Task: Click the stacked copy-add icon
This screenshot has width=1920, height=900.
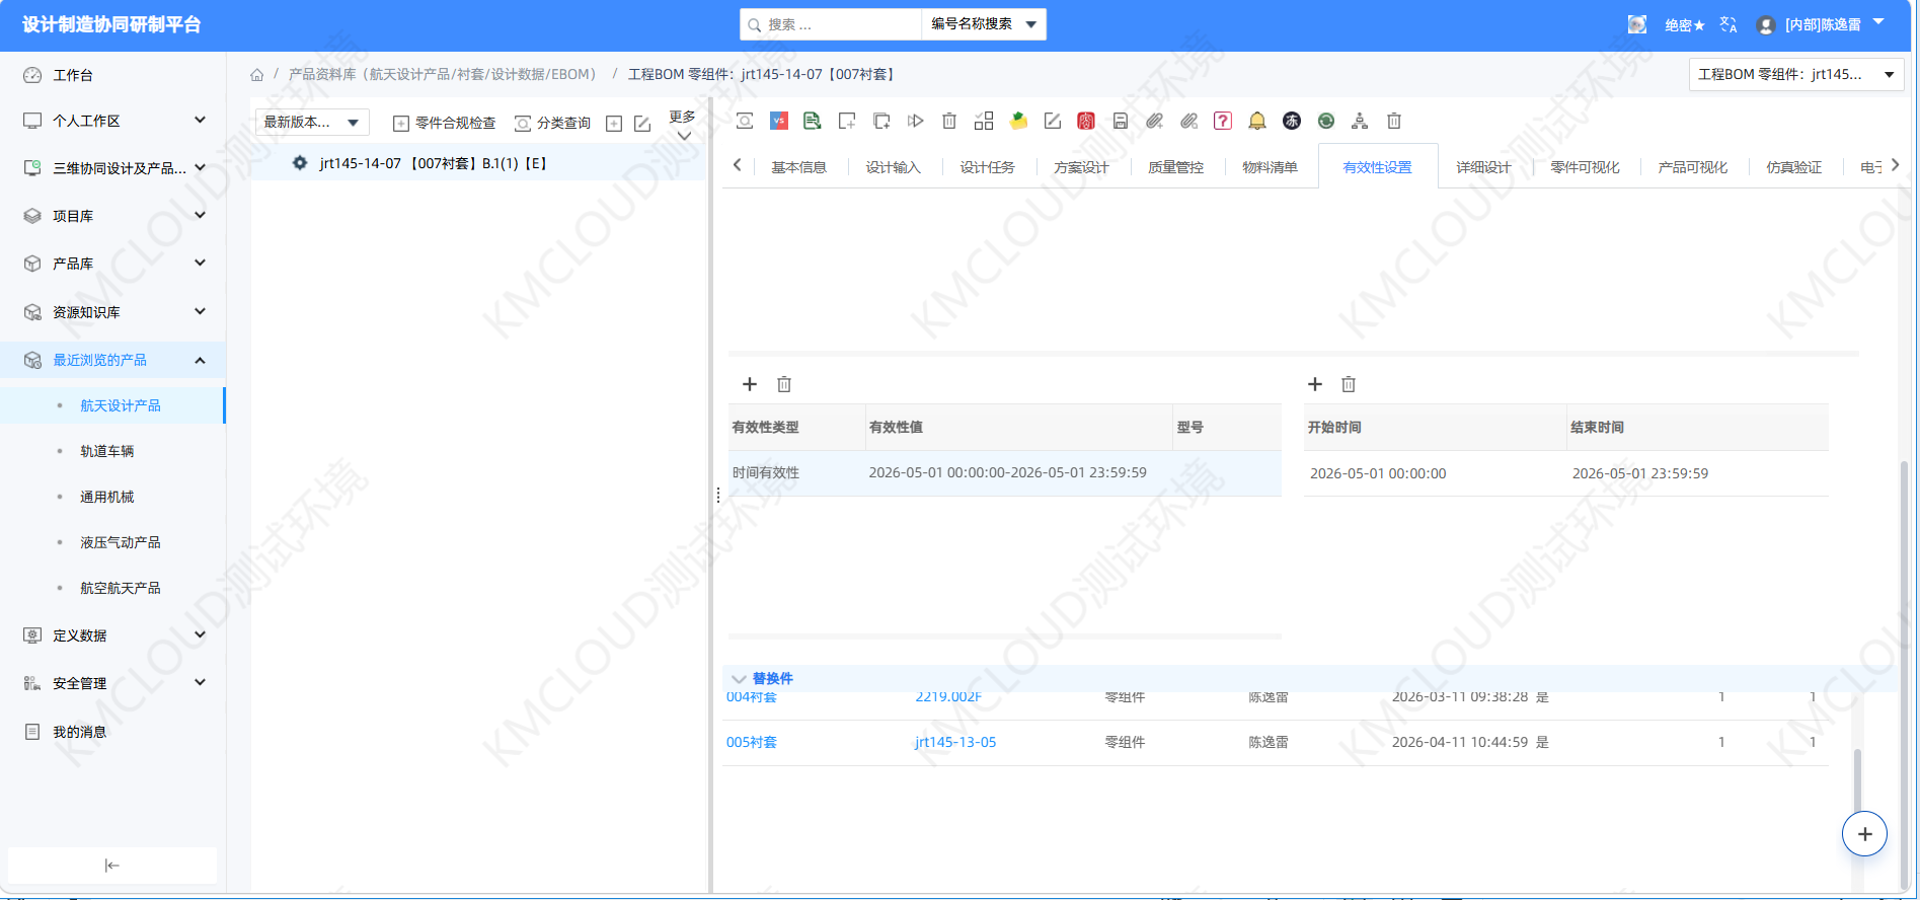Action: (x=881, y=121)
